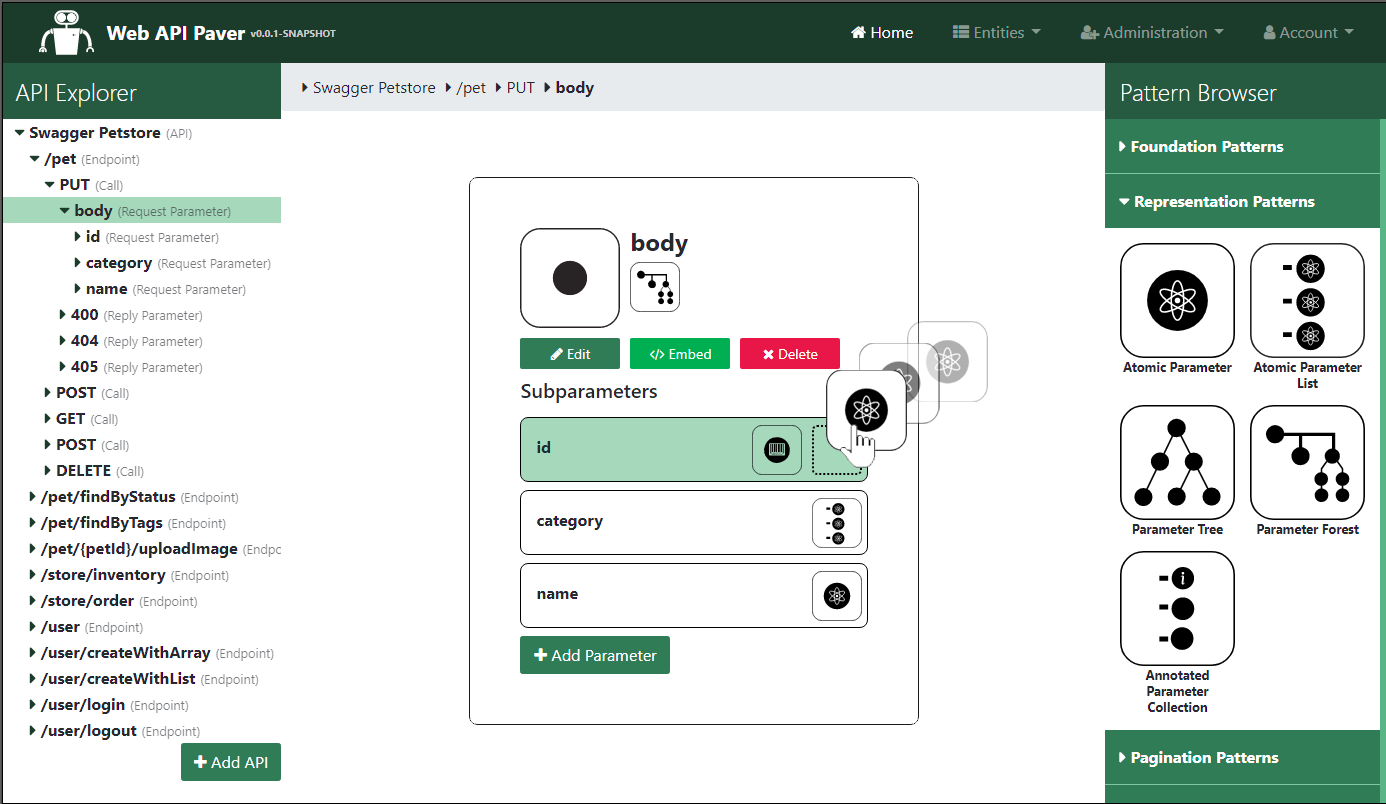The width and height of the screenshot is (1386, 804).
Task: Go to the Home nav item
Action: point(881,33)
